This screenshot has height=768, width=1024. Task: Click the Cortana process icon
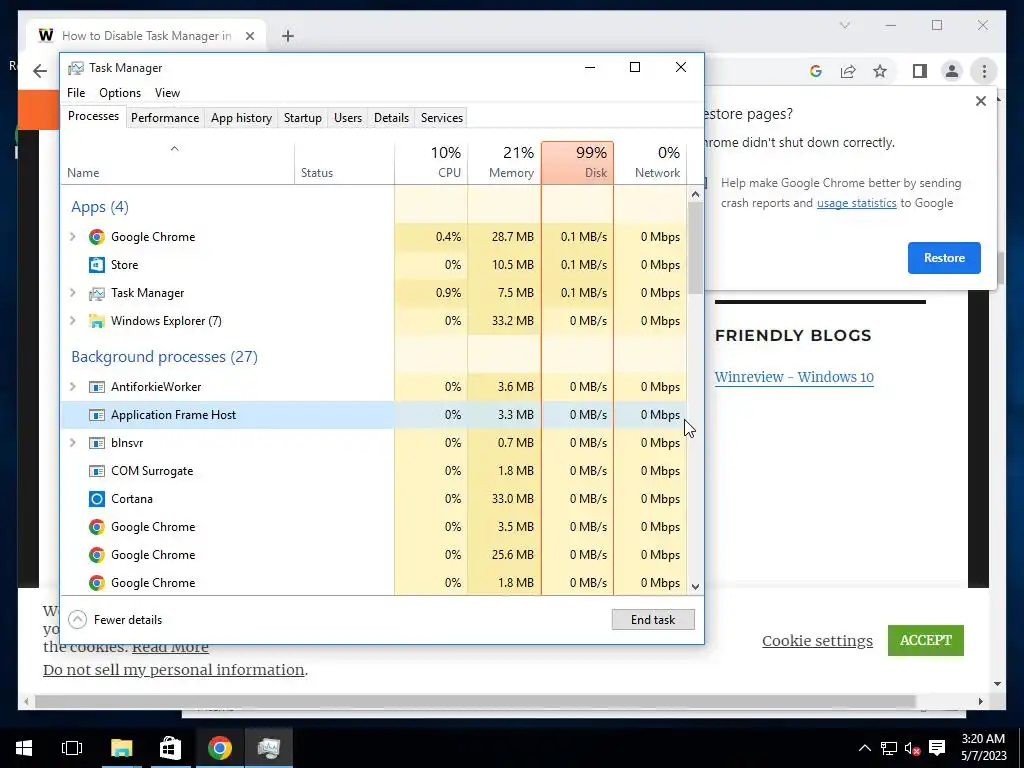pyautogui.click(x=97, y=500)
